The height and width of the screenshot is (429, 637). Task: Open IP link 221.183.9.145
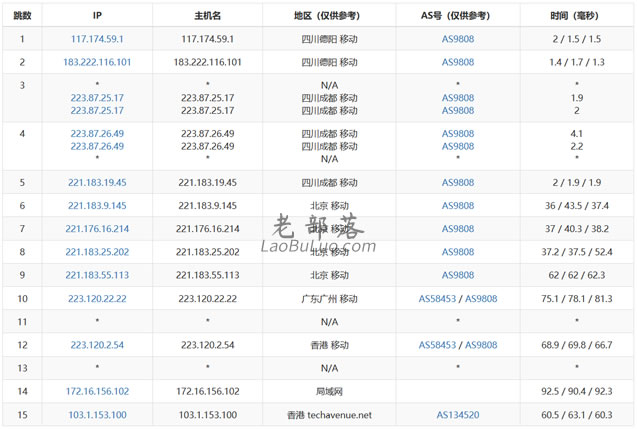tap(97, 206)
